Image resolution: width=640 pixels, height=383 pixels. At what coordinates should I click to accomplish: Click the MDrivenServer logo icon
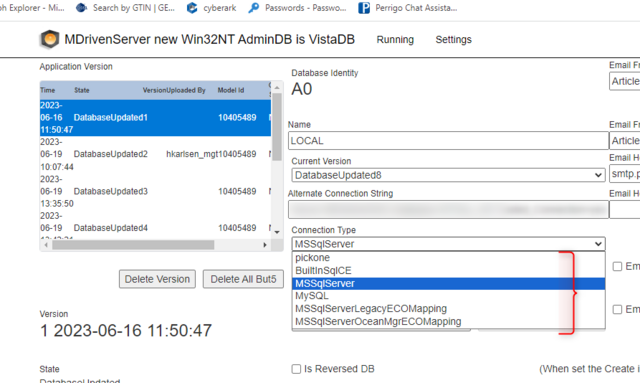(49, 39)
